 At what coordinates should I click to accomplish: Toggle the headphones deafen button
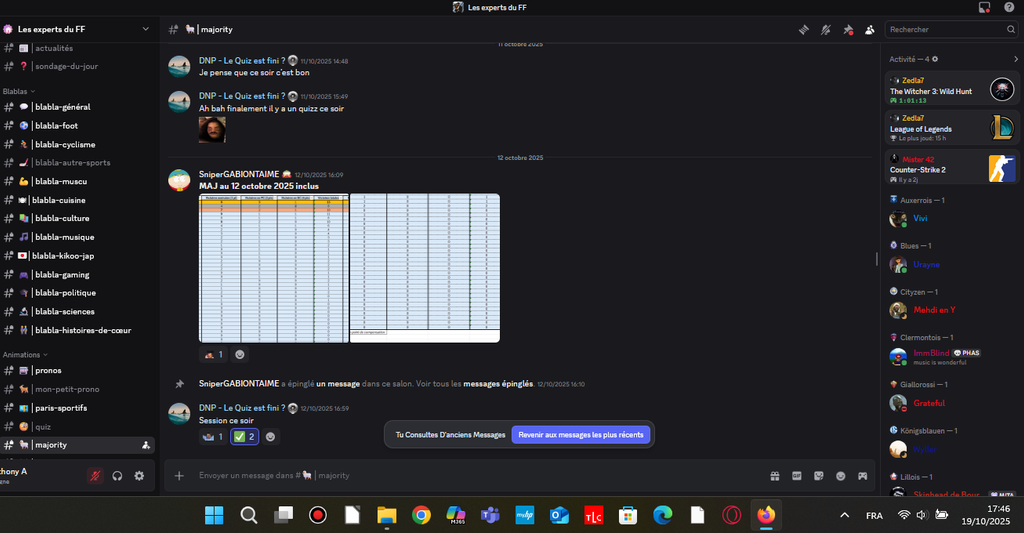pos(118,476)
